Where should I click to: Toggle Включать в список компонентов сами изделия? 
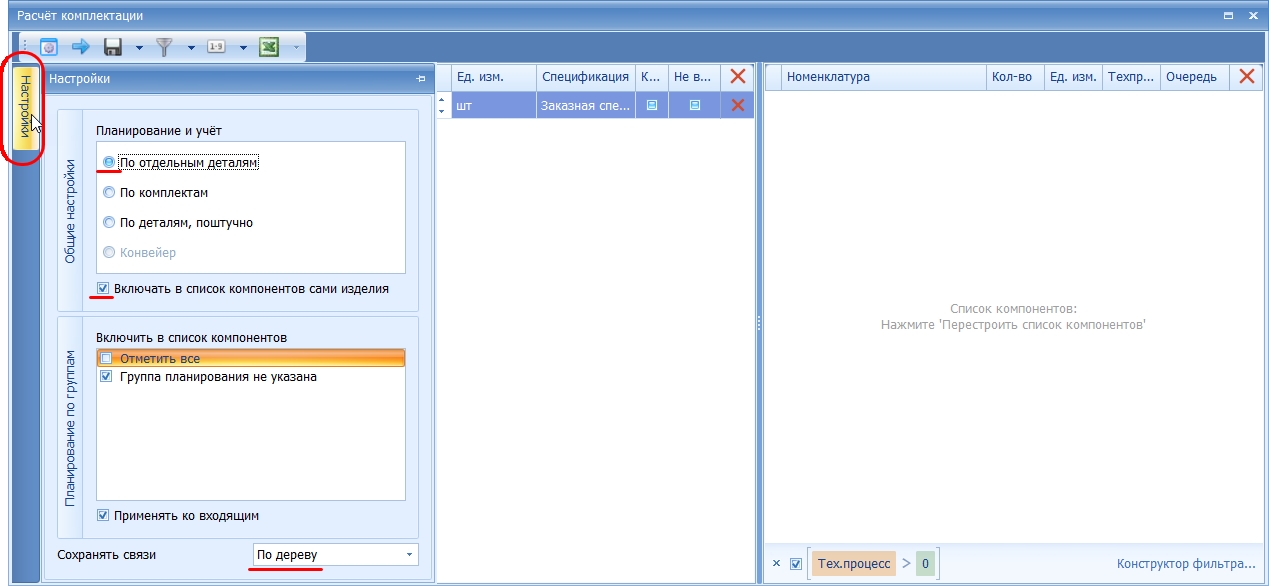coord(243,289)
